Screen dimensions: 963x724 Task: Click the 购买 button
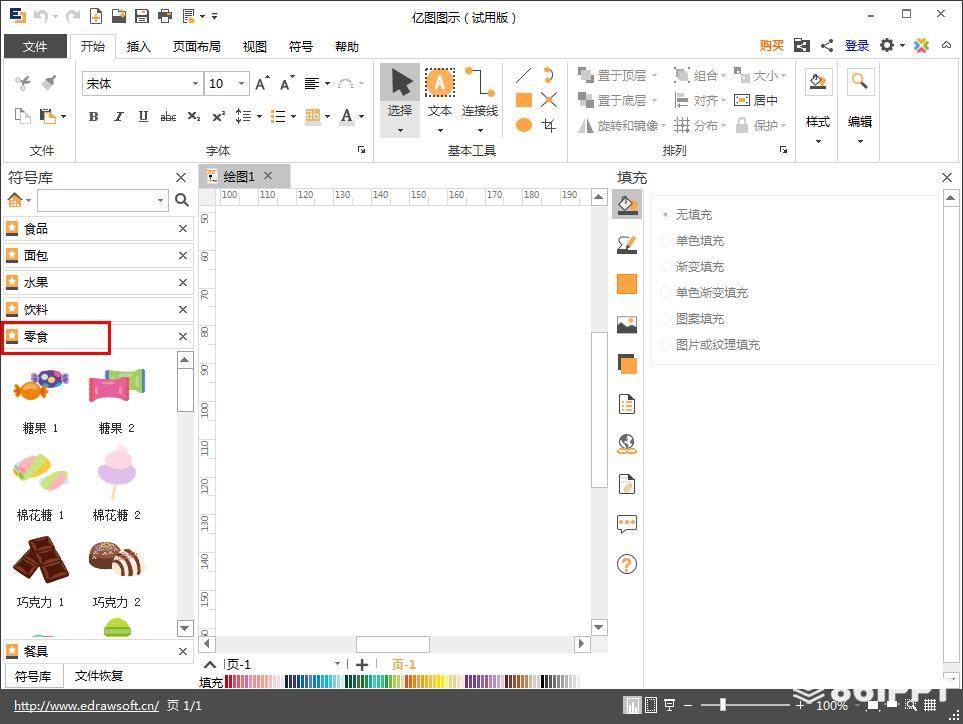click(x=771, y=45)
